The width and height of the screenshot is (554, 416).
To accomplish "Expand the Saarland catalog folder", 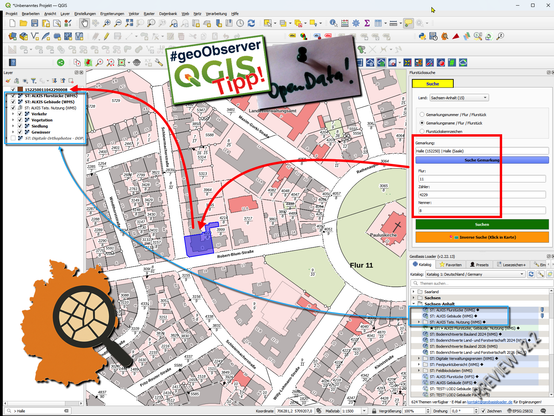I will point(413,292).
